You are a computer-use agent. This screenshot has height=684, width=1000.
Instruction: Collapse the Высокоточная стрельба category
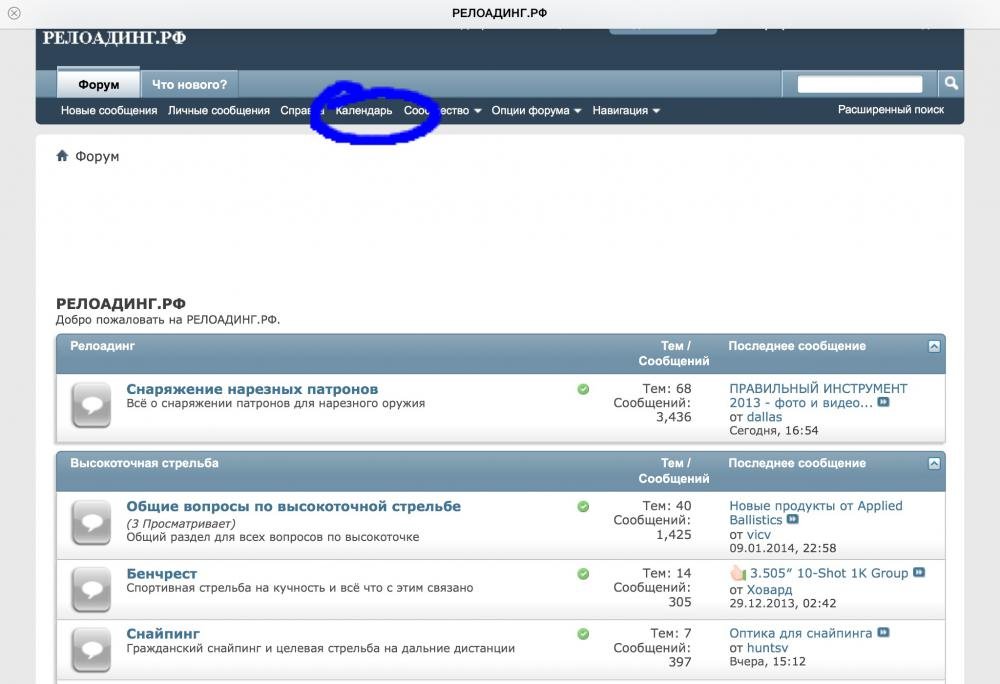coord(934,463)
